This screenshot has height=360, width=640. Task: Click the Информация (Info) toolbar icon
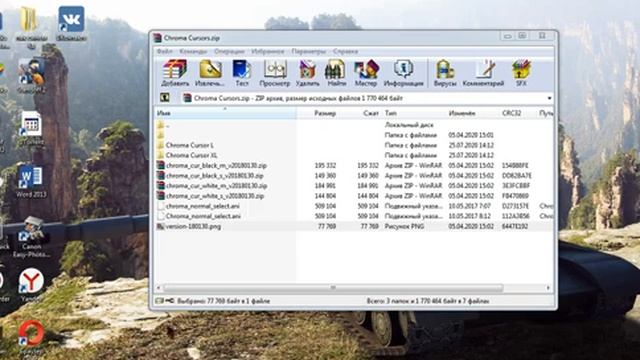point(403,73)
